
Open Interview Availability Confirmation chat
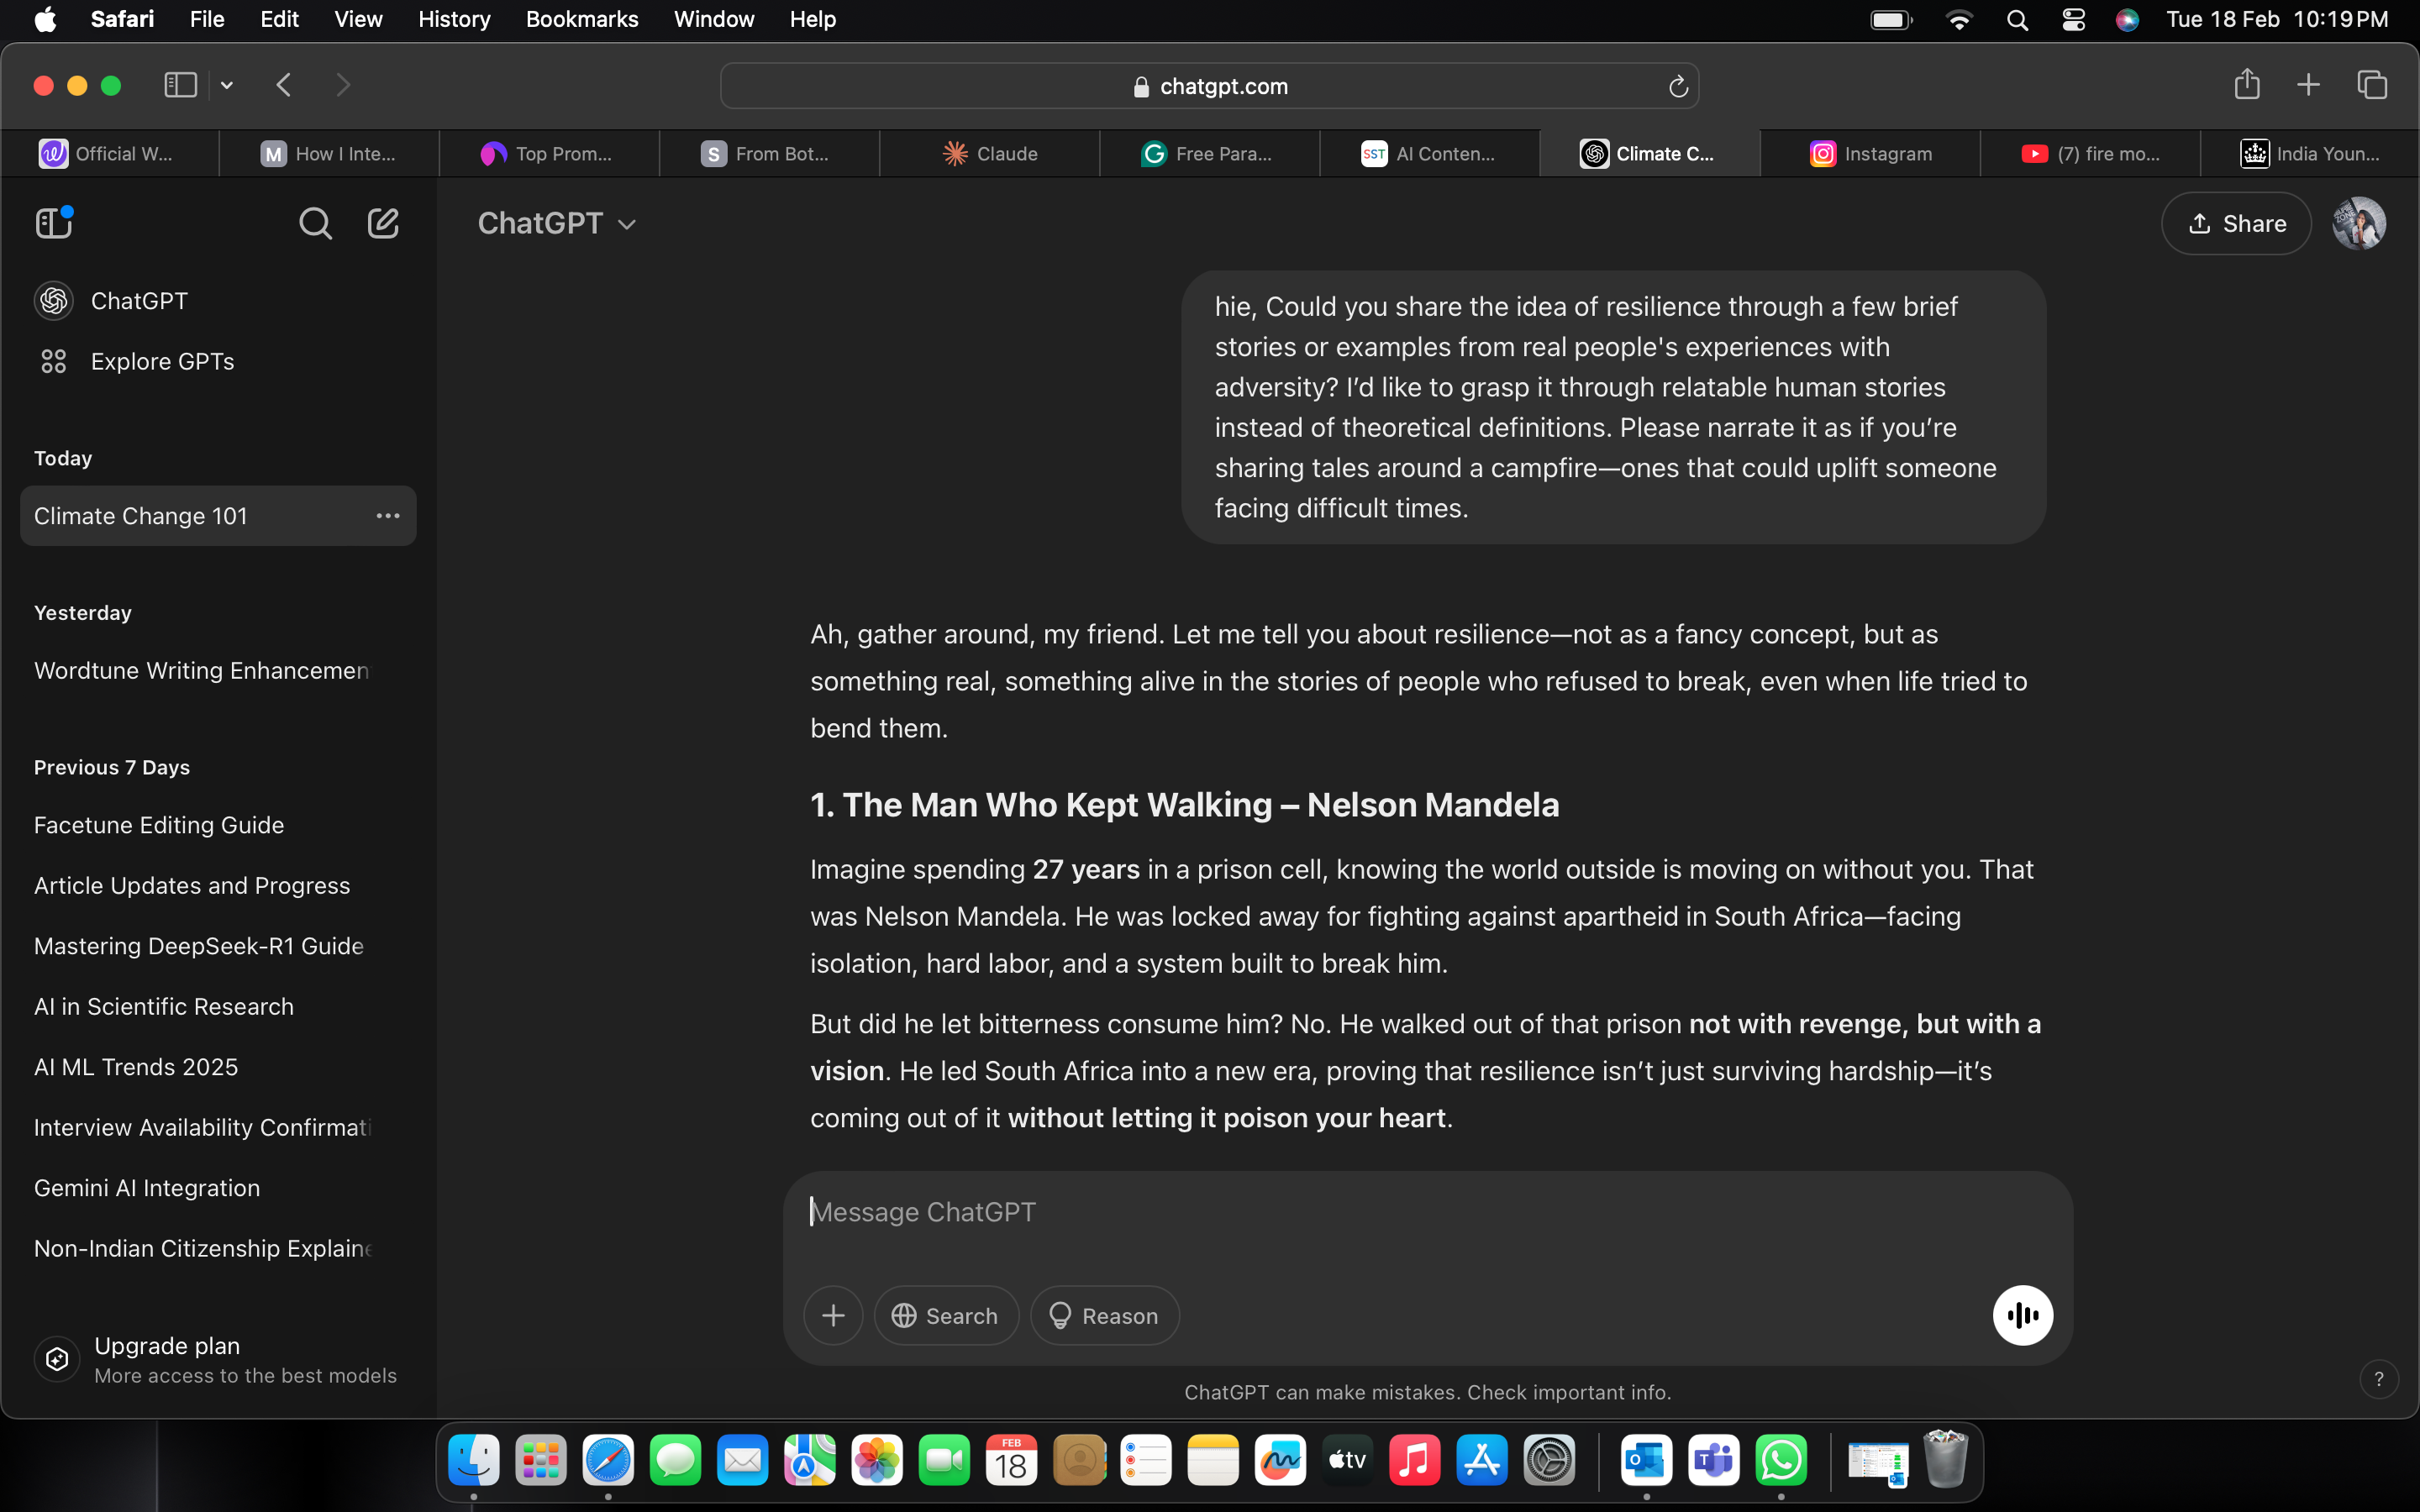[218, 1128]
